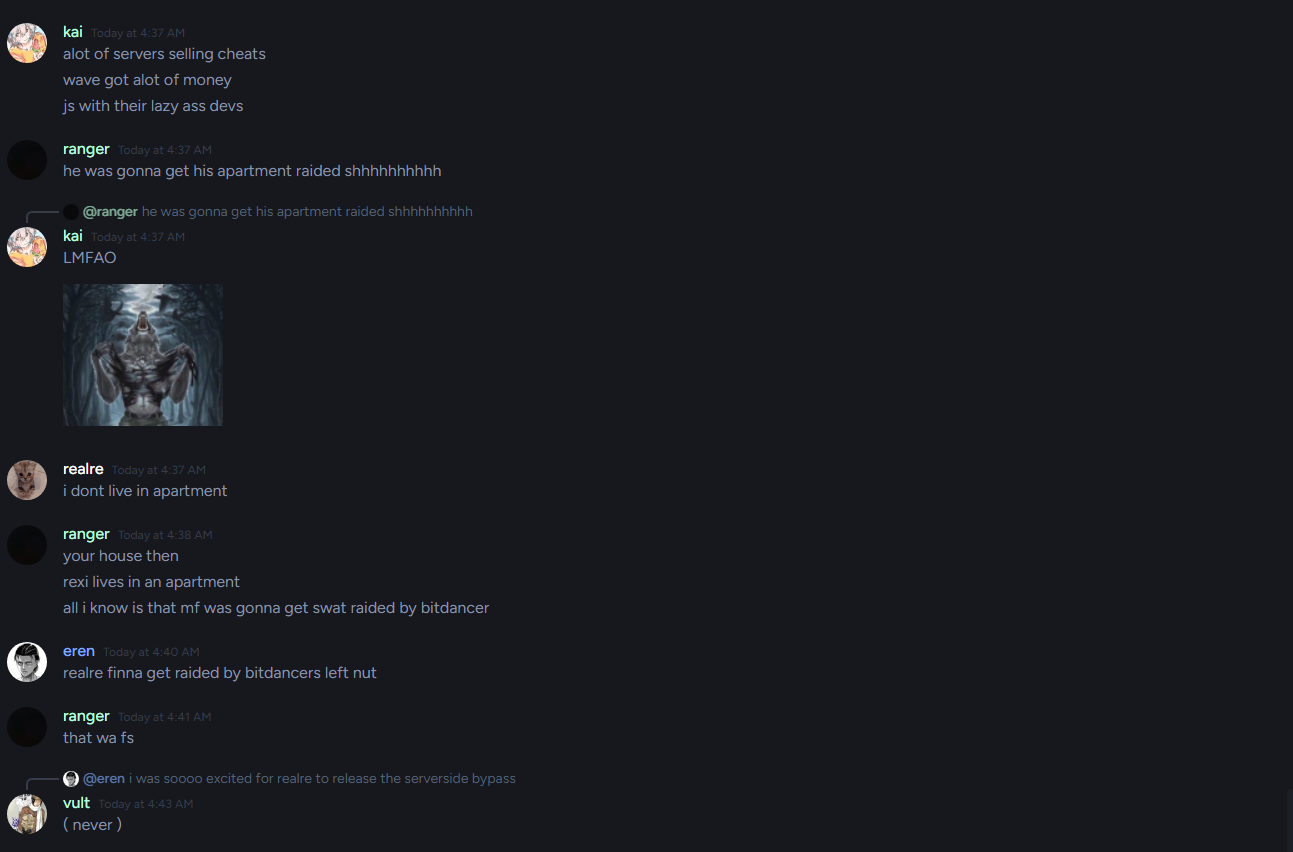Open kai's avatar beside the LMFAO message

tap(27, 247)
